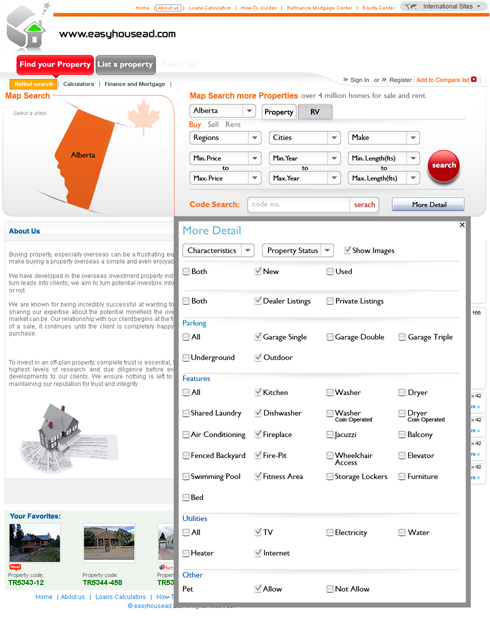
Task: Click the Add to Compare list link
Action: point(443,80)
